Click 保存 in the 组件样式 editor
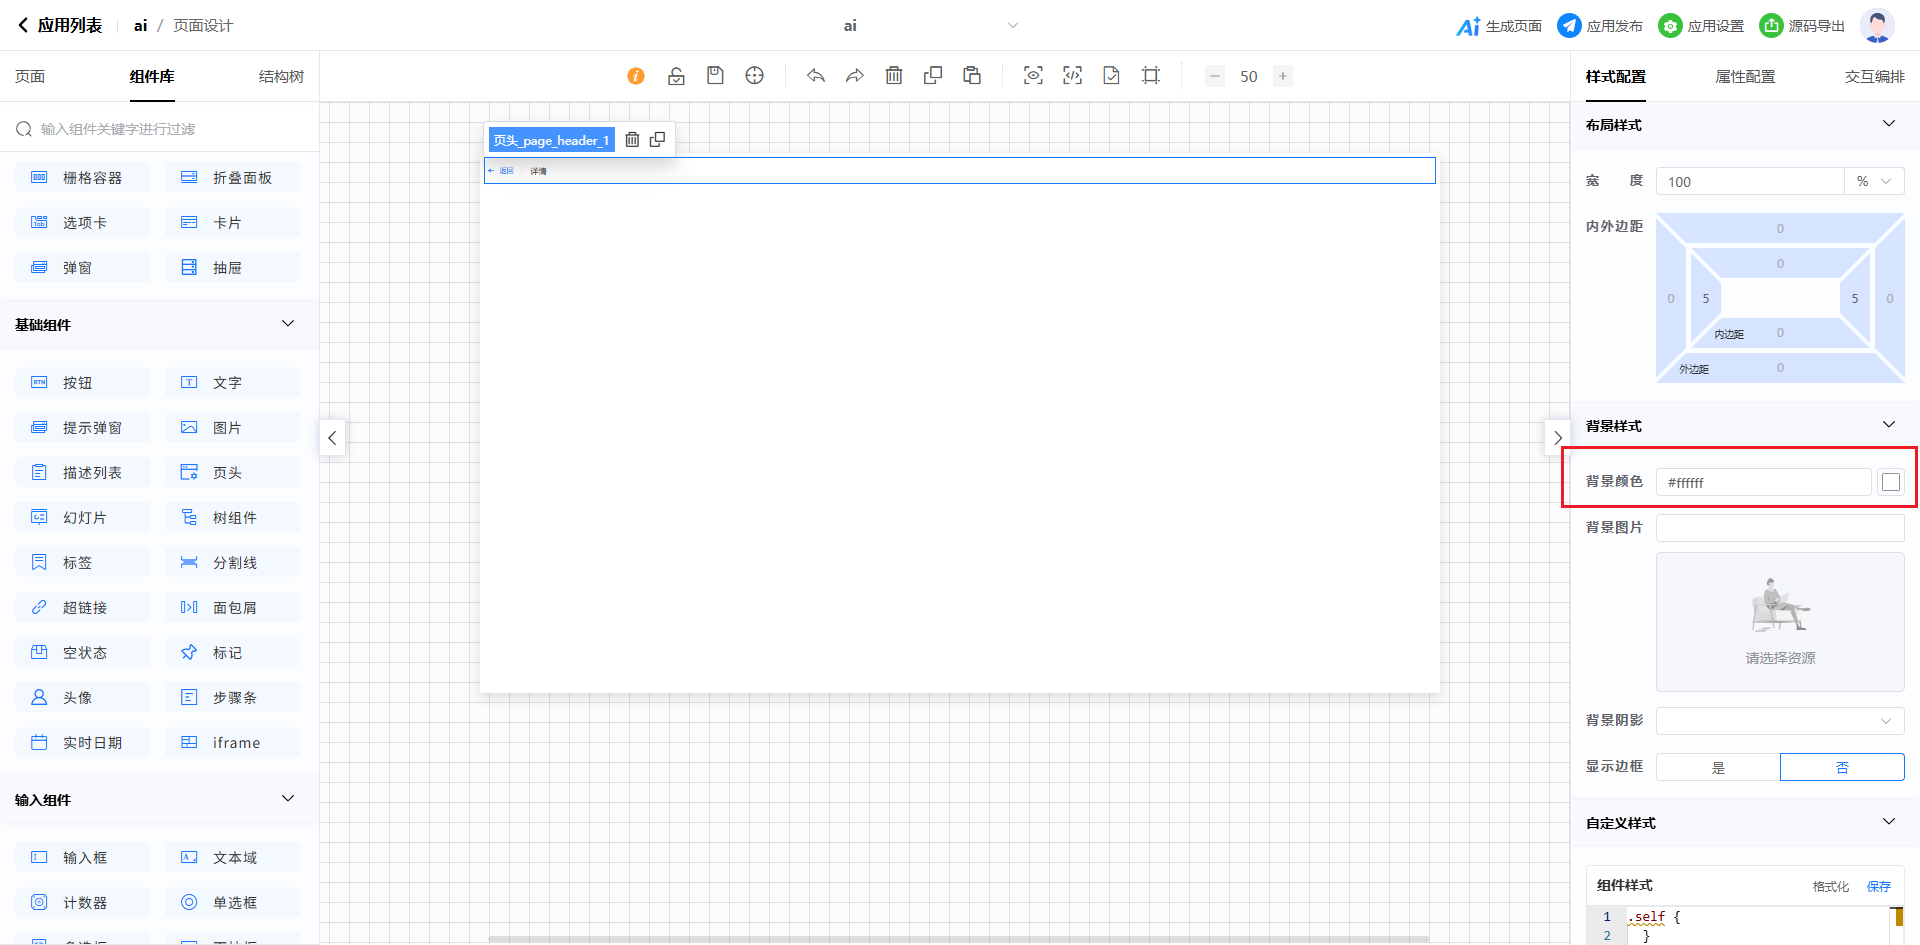The image size is (1920, 945). click(x=1879, y=886)
